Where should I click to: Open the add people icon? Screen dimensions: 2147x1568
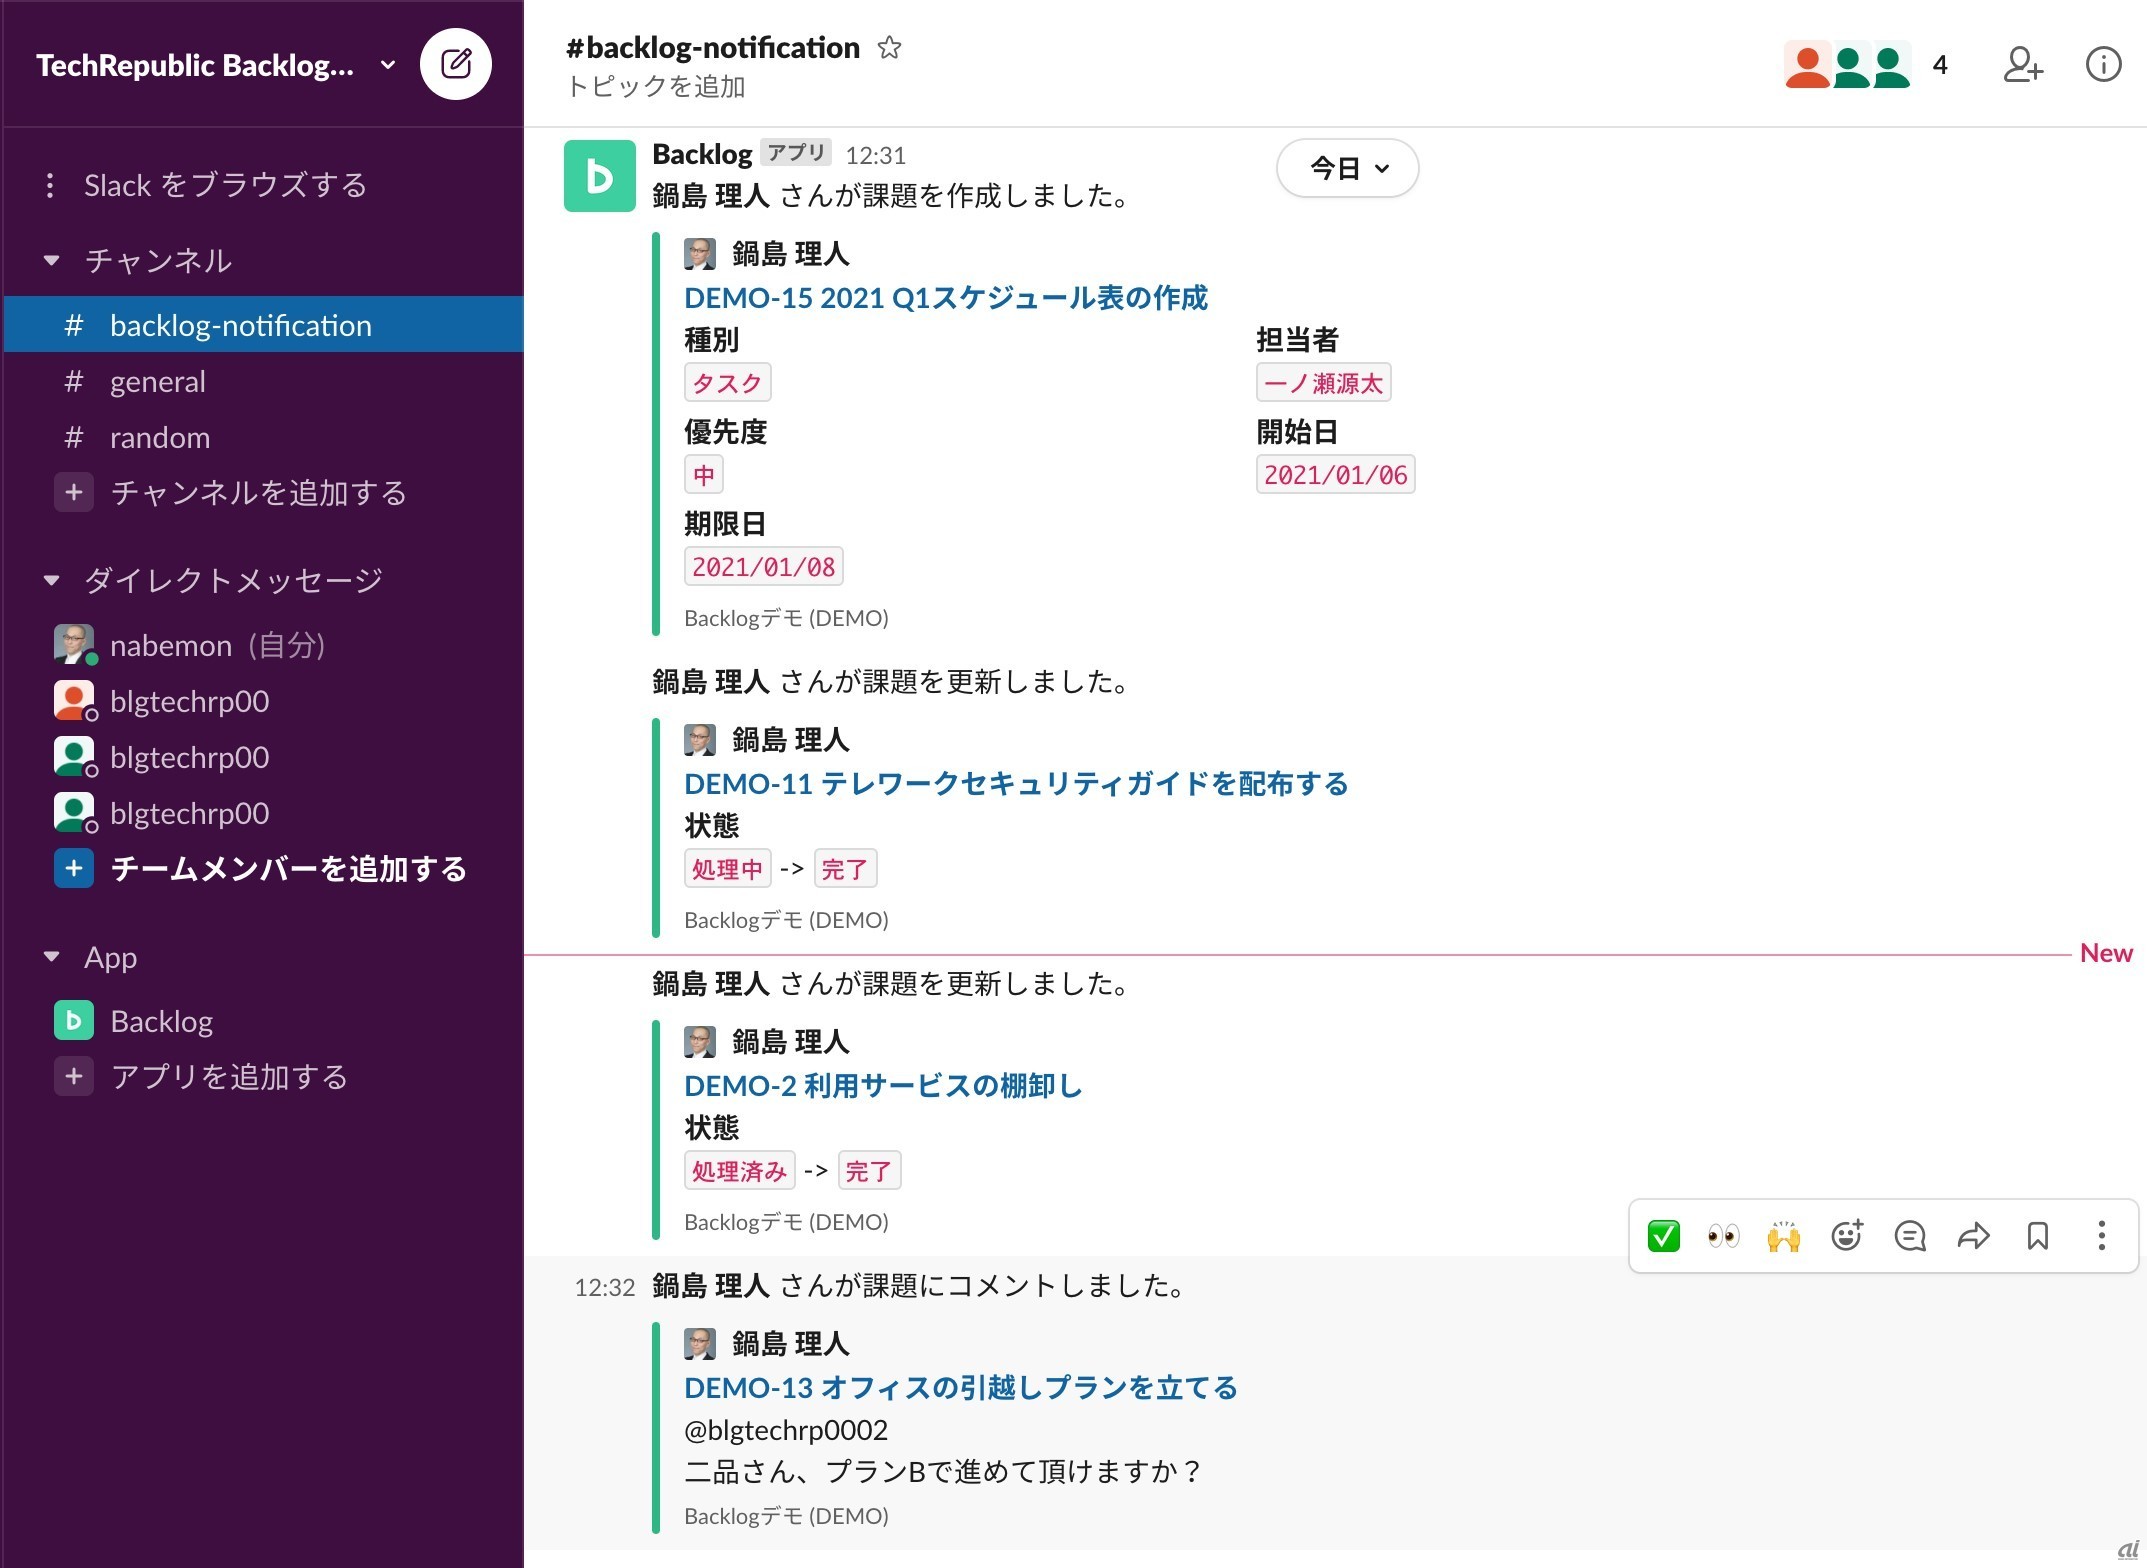(2022, 65)
